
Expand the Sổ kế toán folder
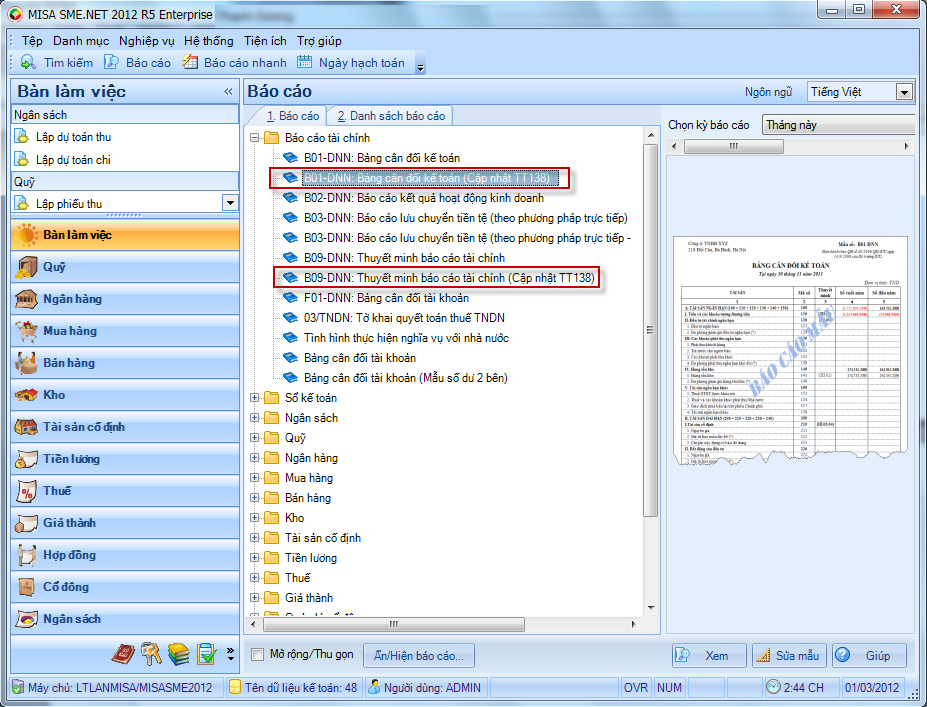coord(255,398)
